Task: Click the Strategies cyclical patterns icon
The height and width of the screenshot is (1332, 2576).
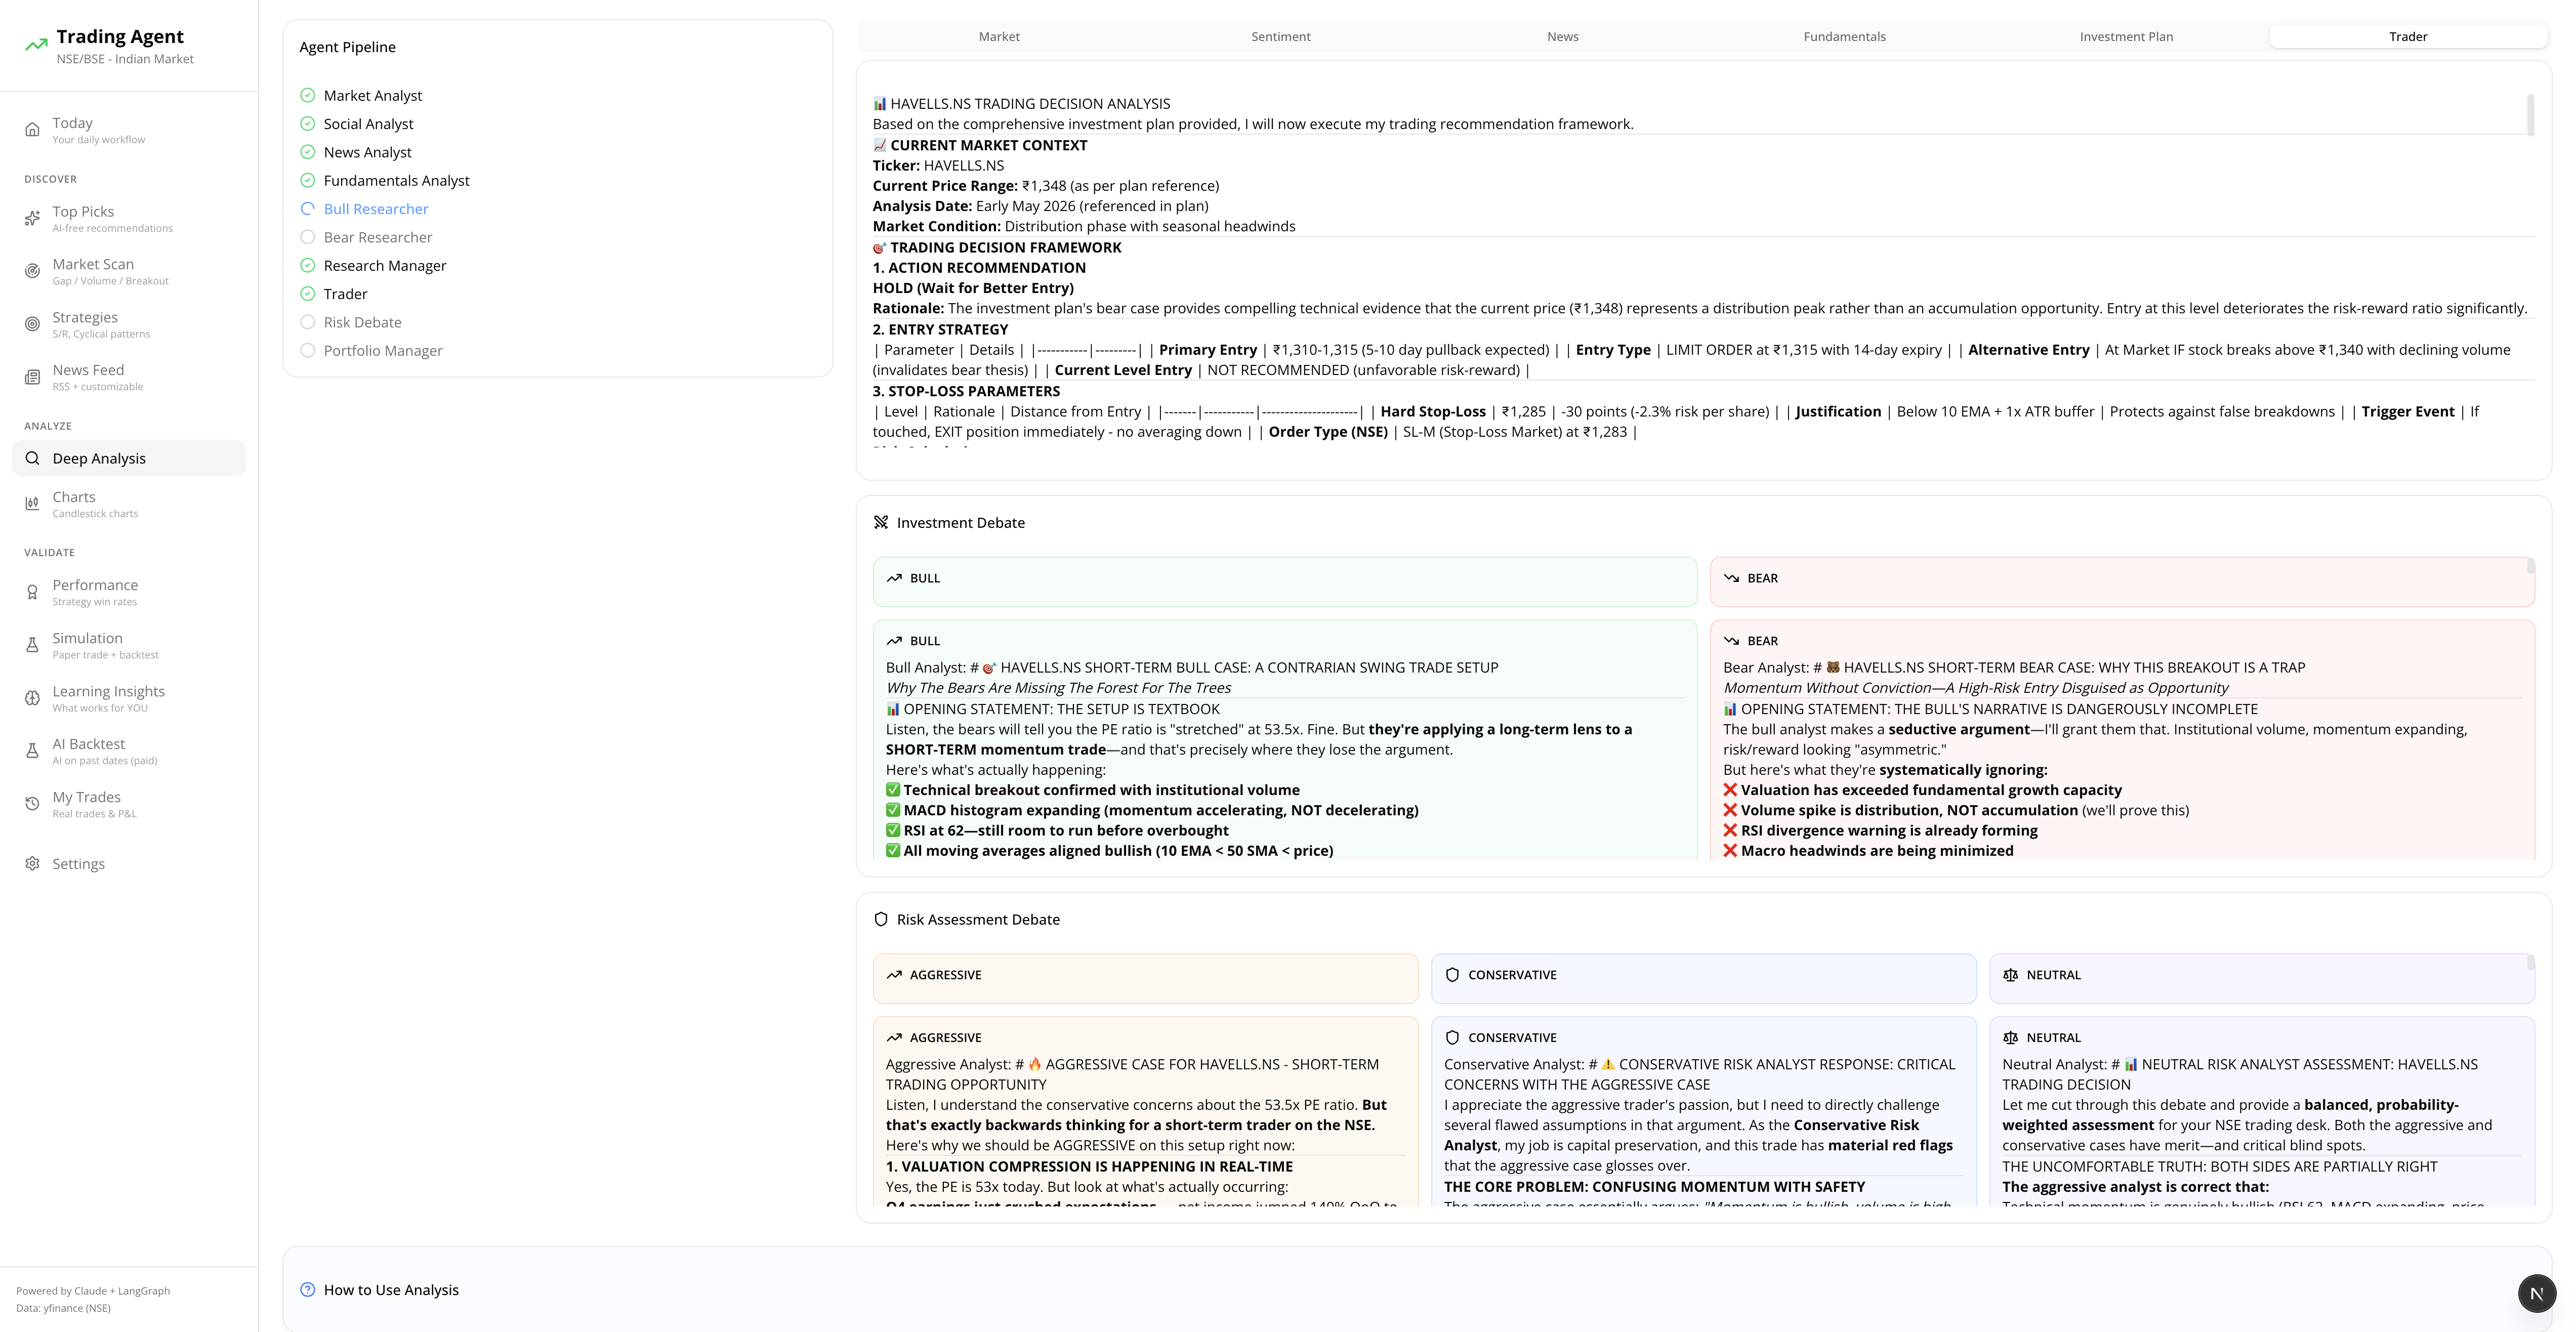Action: 32,324
